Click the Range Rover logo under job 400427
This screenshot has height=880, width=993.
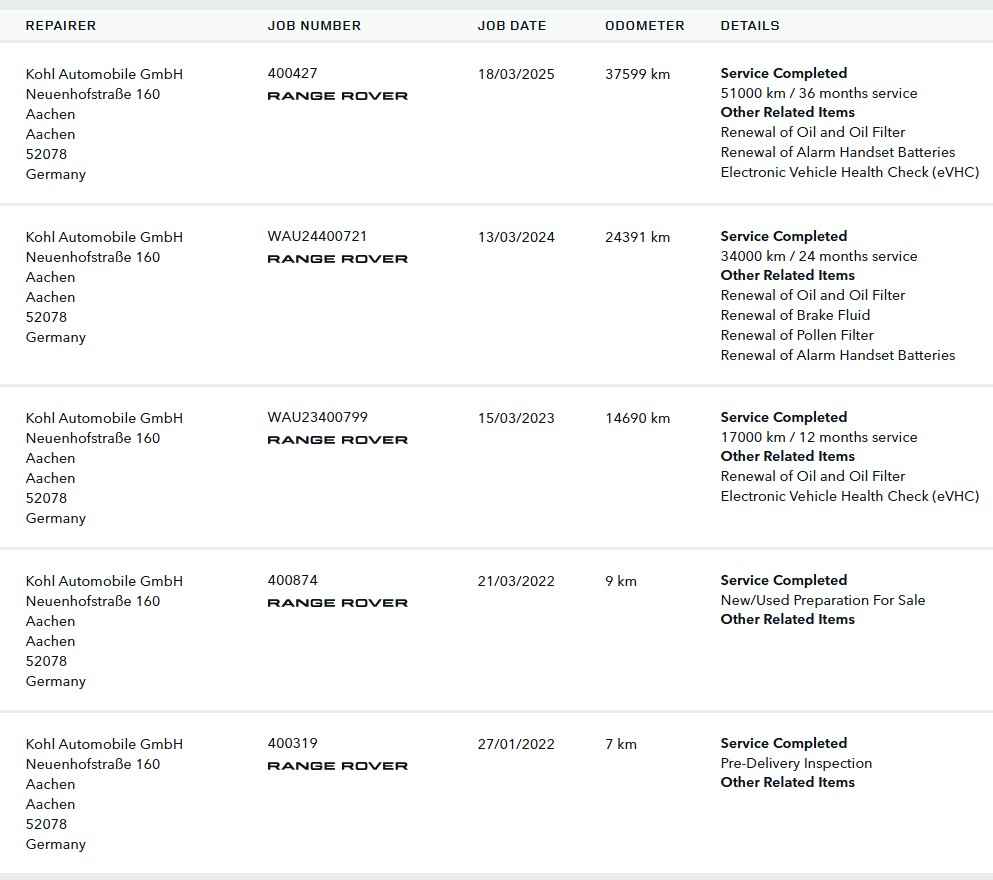(338, 96)
